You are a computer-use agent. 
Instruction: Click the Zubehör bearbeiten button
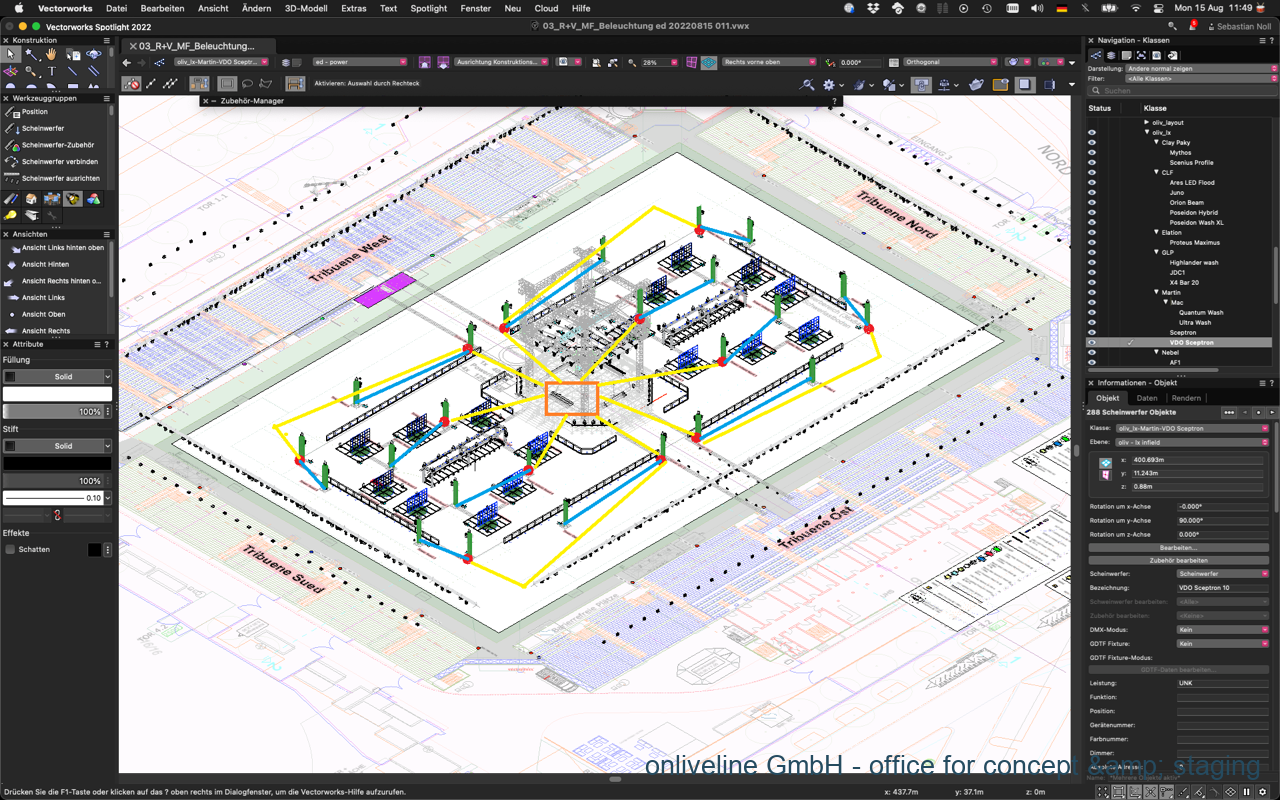tap(1178, 560)
